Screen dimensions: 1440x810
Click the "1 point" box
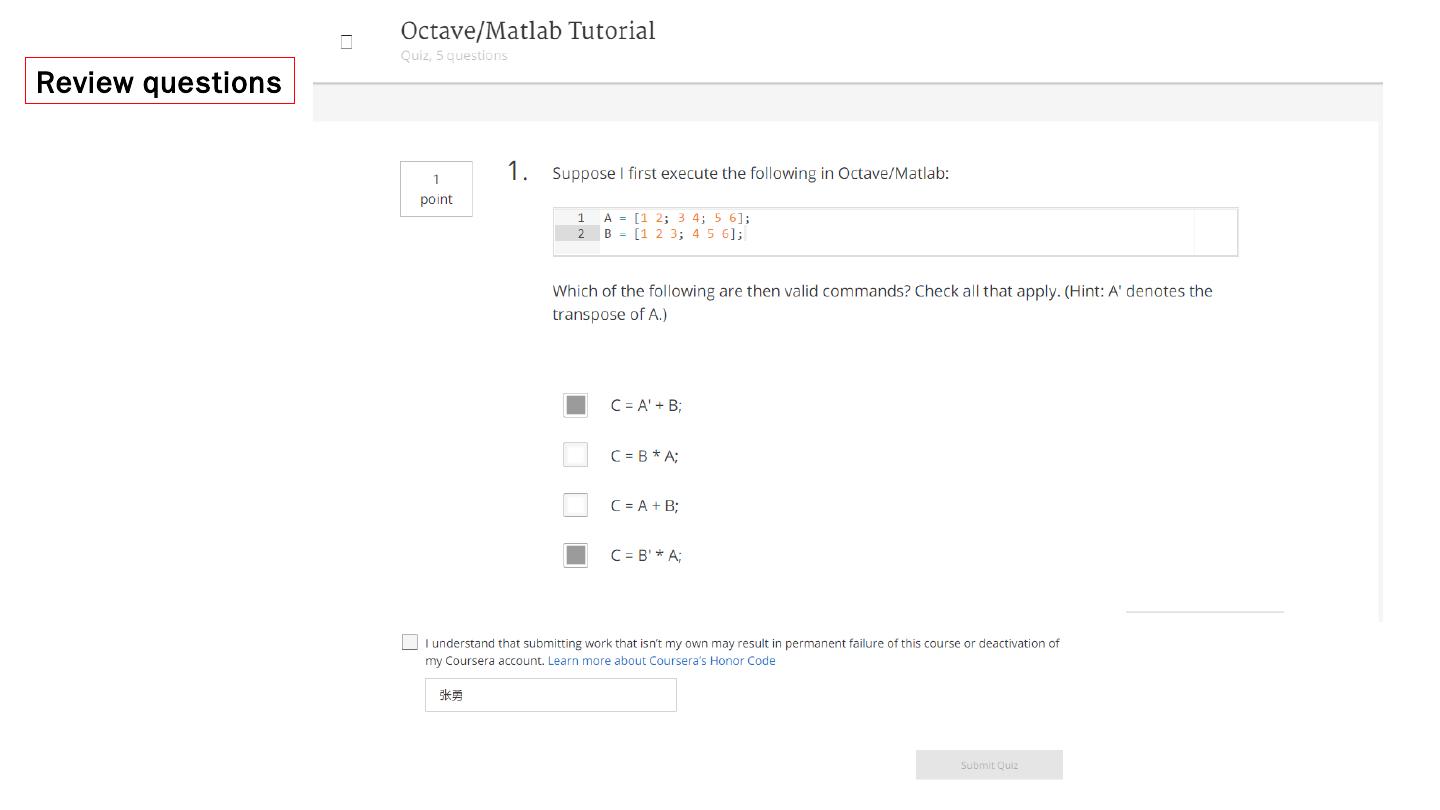tap(436, 189)
